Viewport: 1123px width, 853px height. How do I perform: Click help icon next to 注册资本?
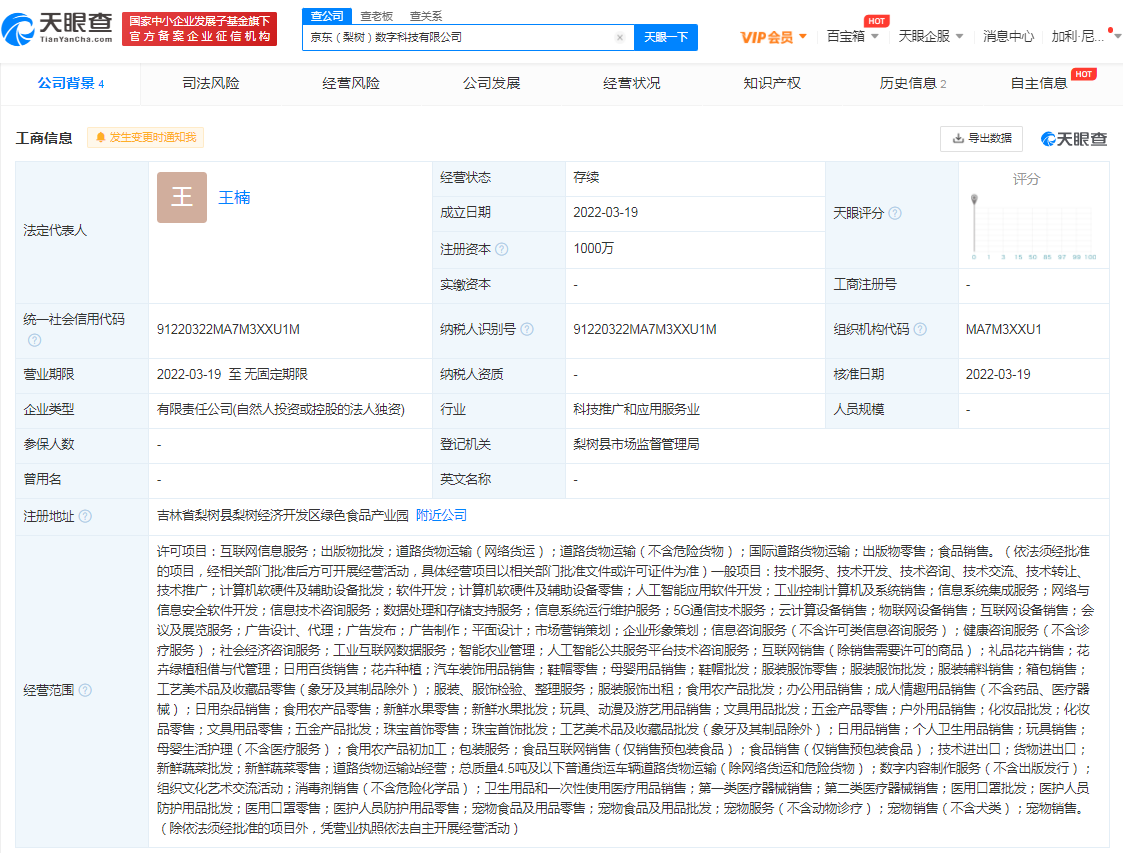501,249
